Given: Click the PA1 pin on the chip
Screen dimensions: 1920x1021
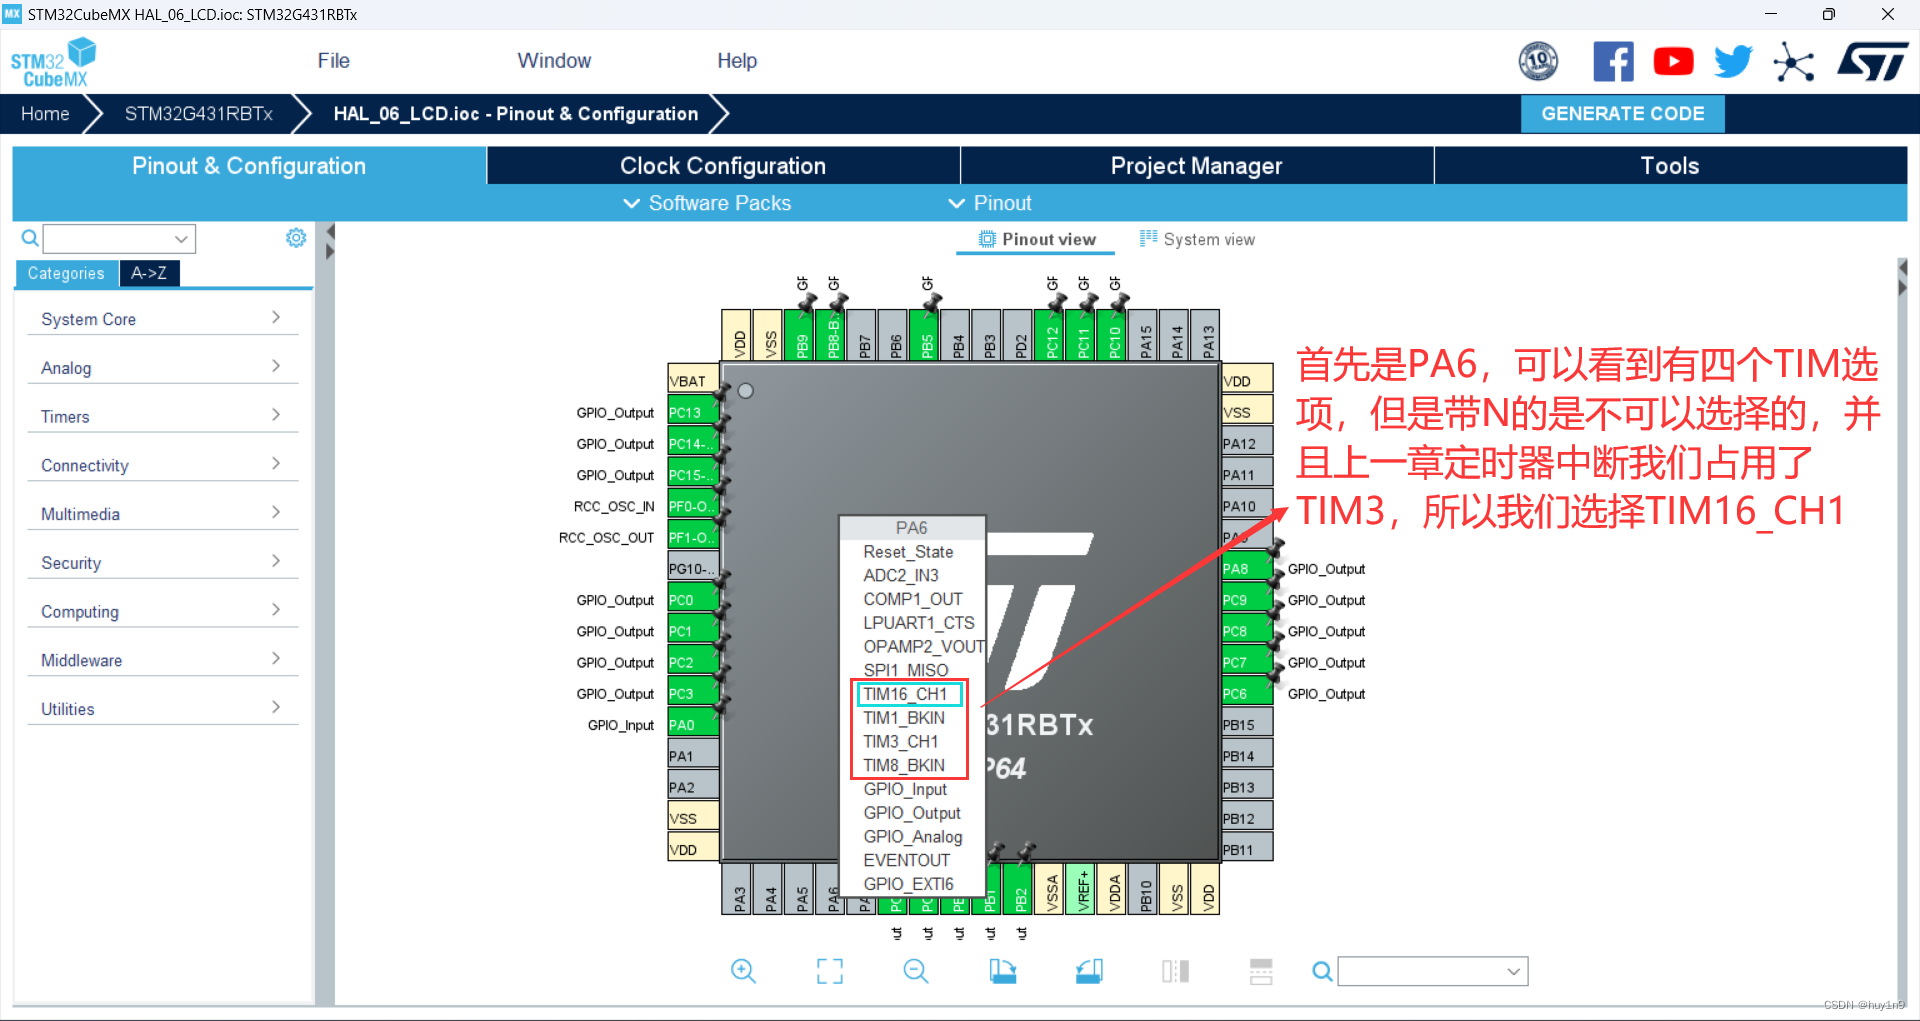Looking at the screenshot, I should [x=693, y=756].
